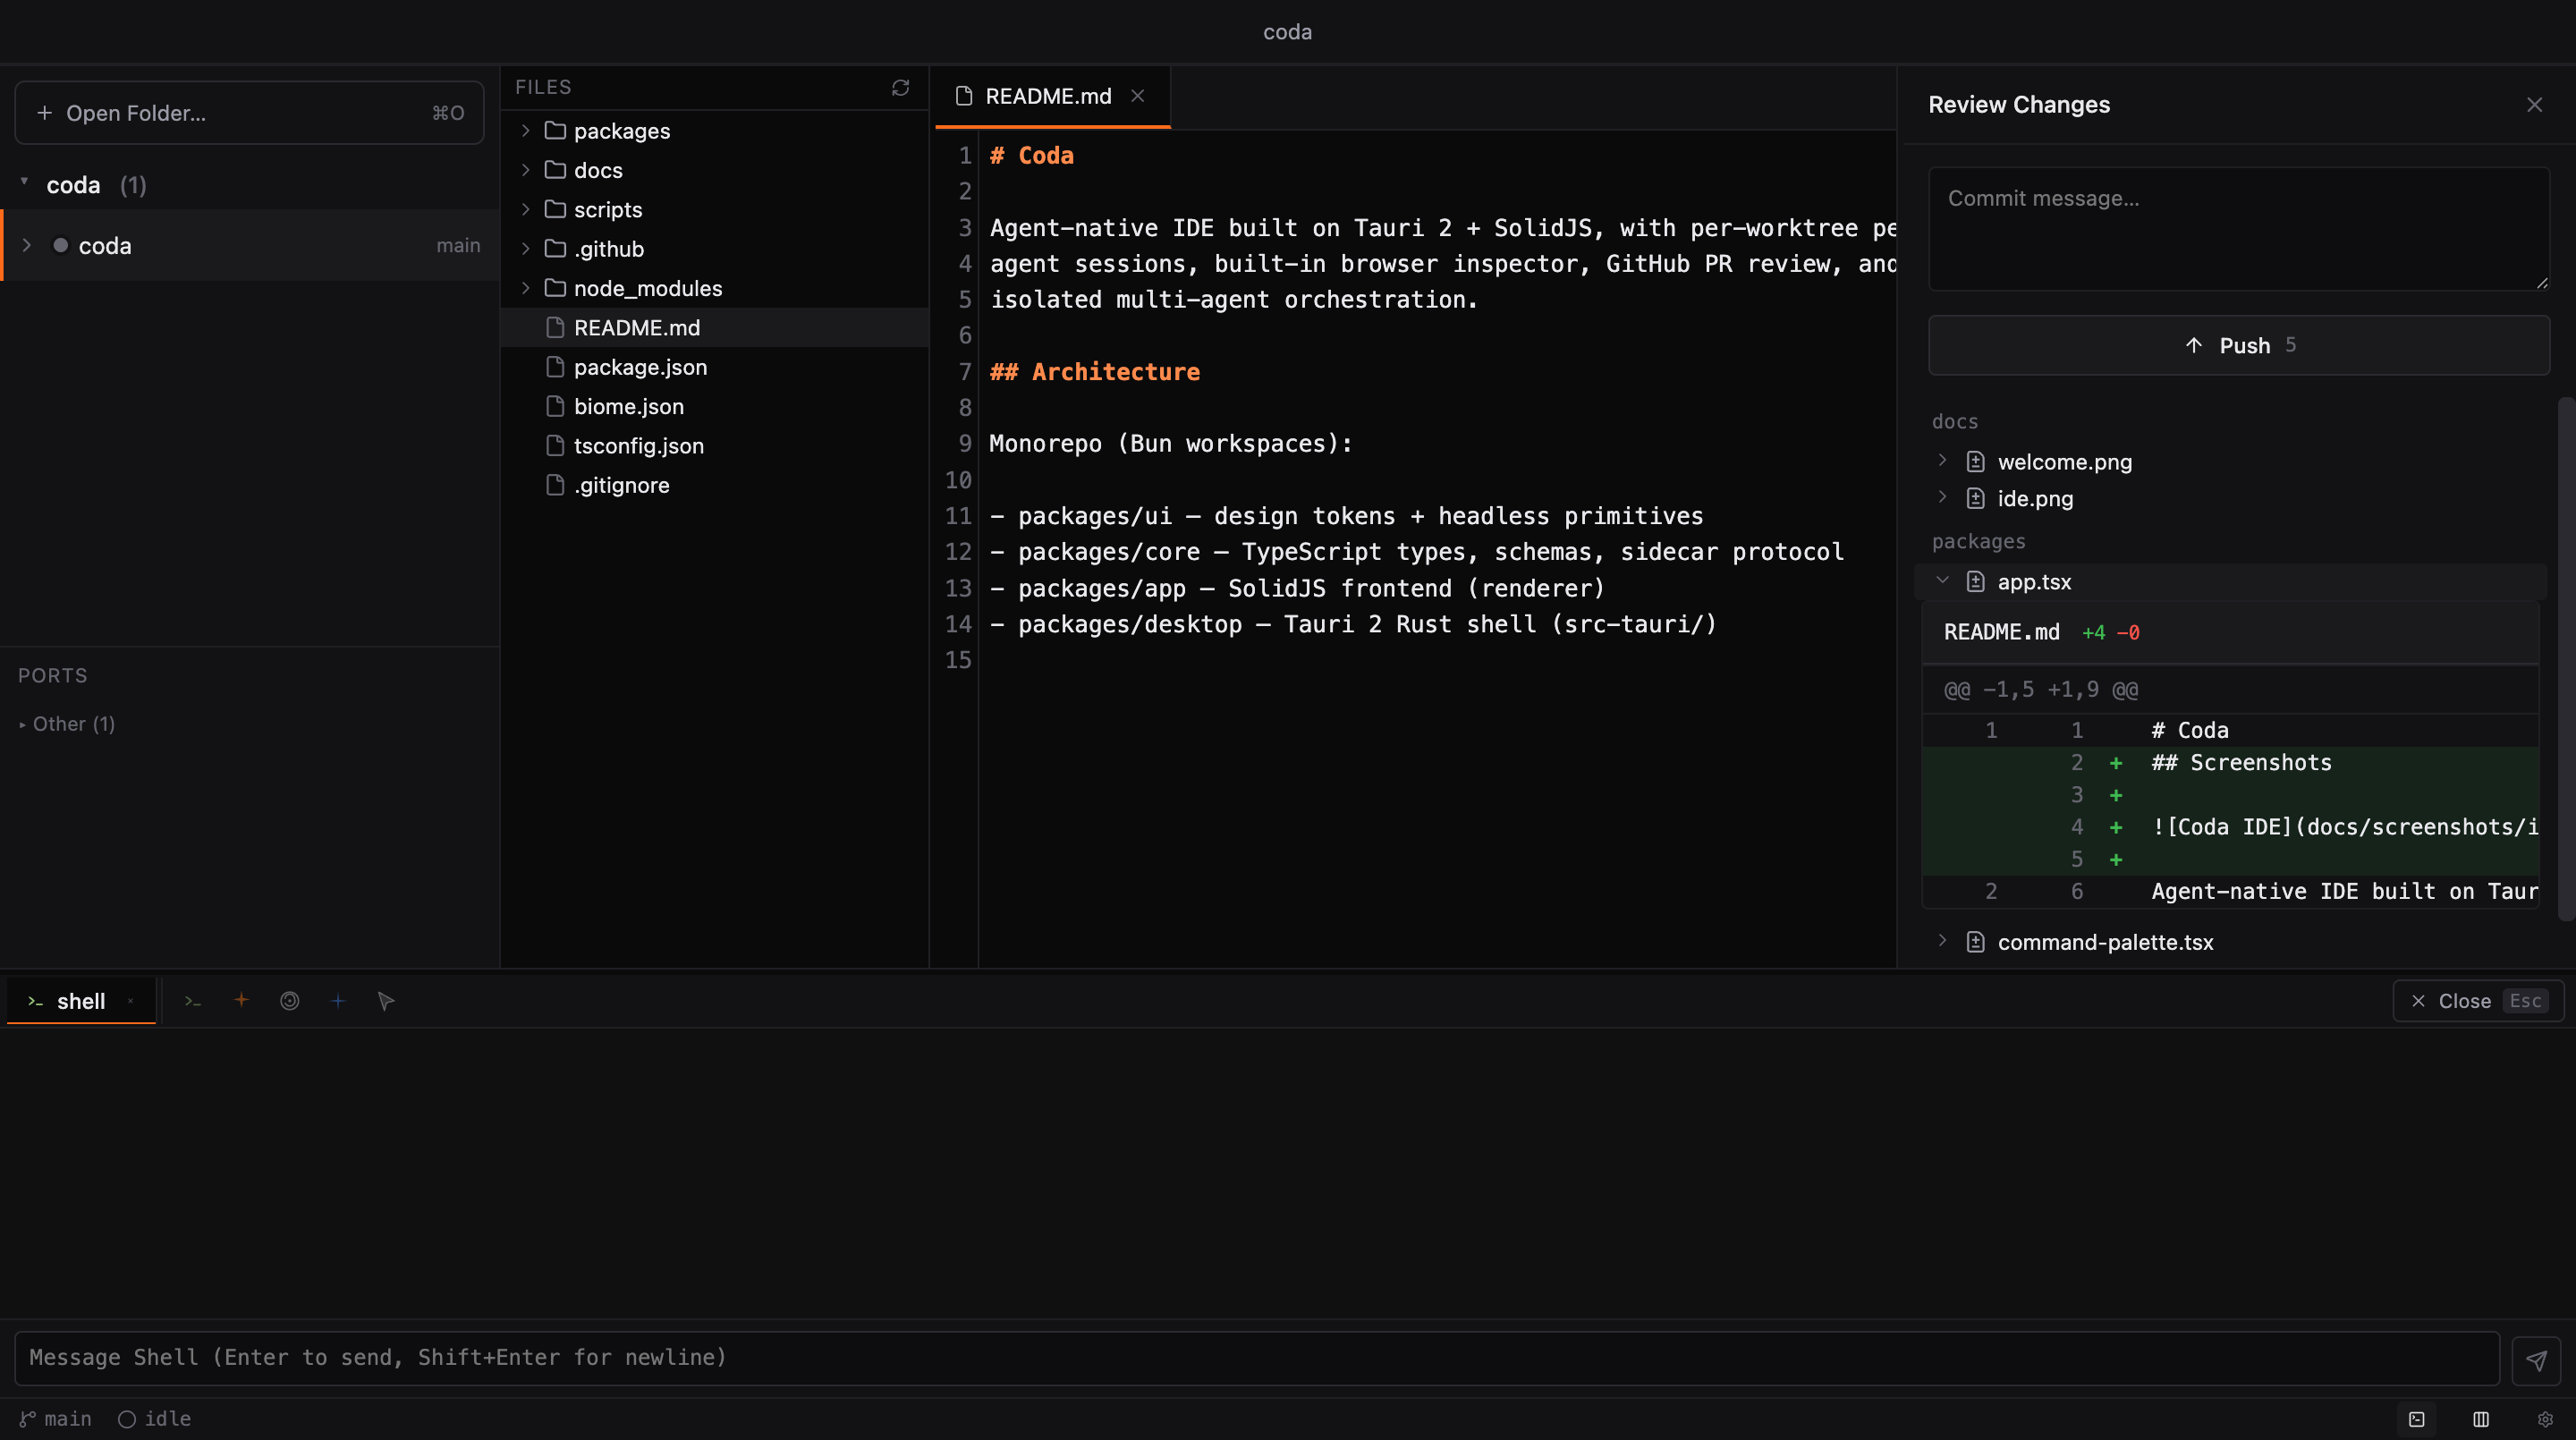Screen dimensions: 2576x1440
Task: Expand the scripts folder chevron
Action: (525, 209)
